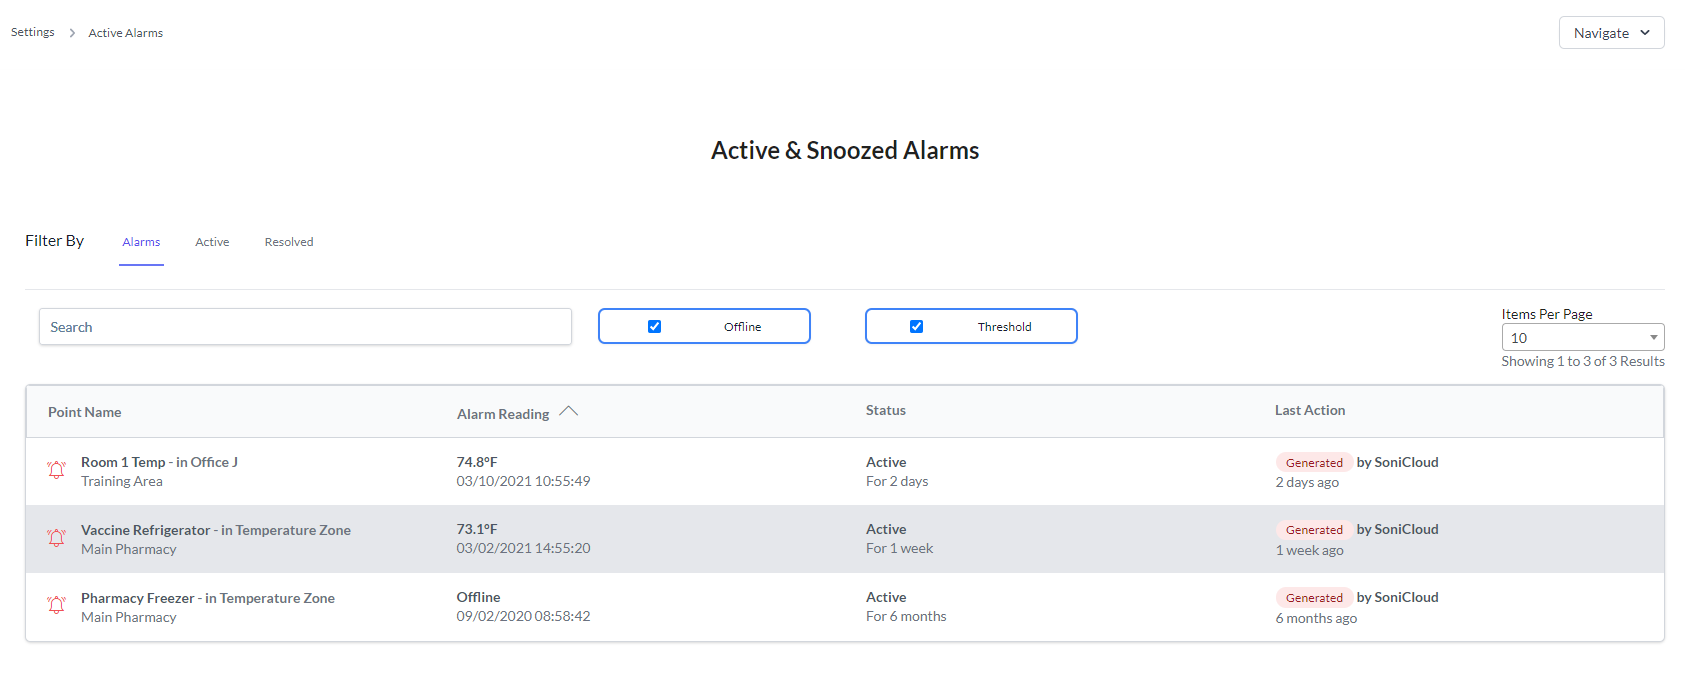Toggle off the Offline filter pill
Screen dimensions: 1685x682
point(704,326)
